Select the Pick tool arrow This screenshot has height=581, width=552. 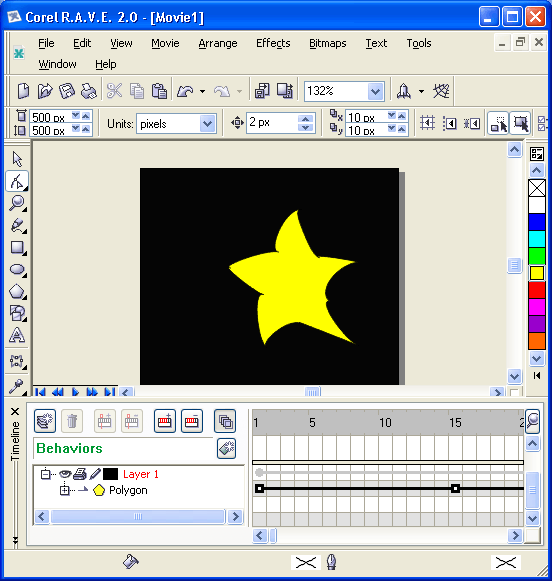[x=17, y=159]
